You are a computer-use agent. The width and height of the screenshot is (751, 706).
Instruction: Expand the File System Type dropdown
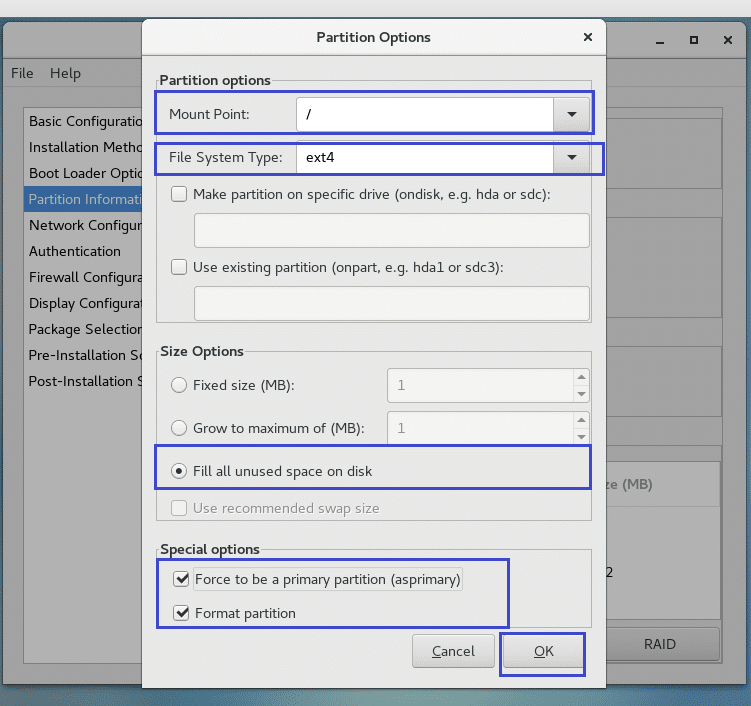click(x=571, y=158)
